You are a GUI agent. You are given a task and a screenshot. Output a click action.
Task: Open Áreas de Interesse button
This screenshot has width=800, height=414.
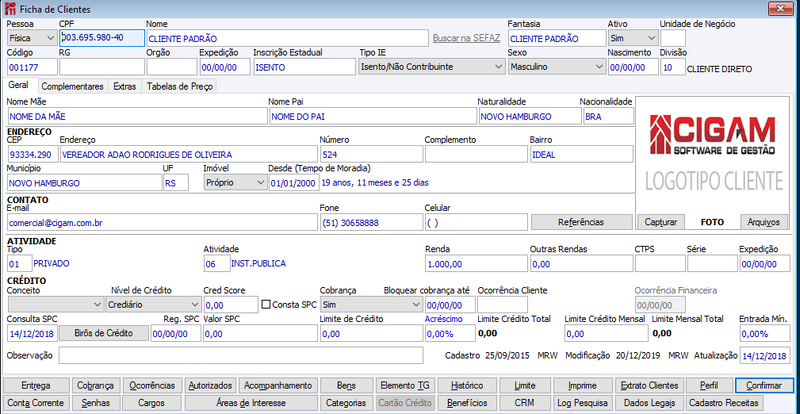coord(251,402)
